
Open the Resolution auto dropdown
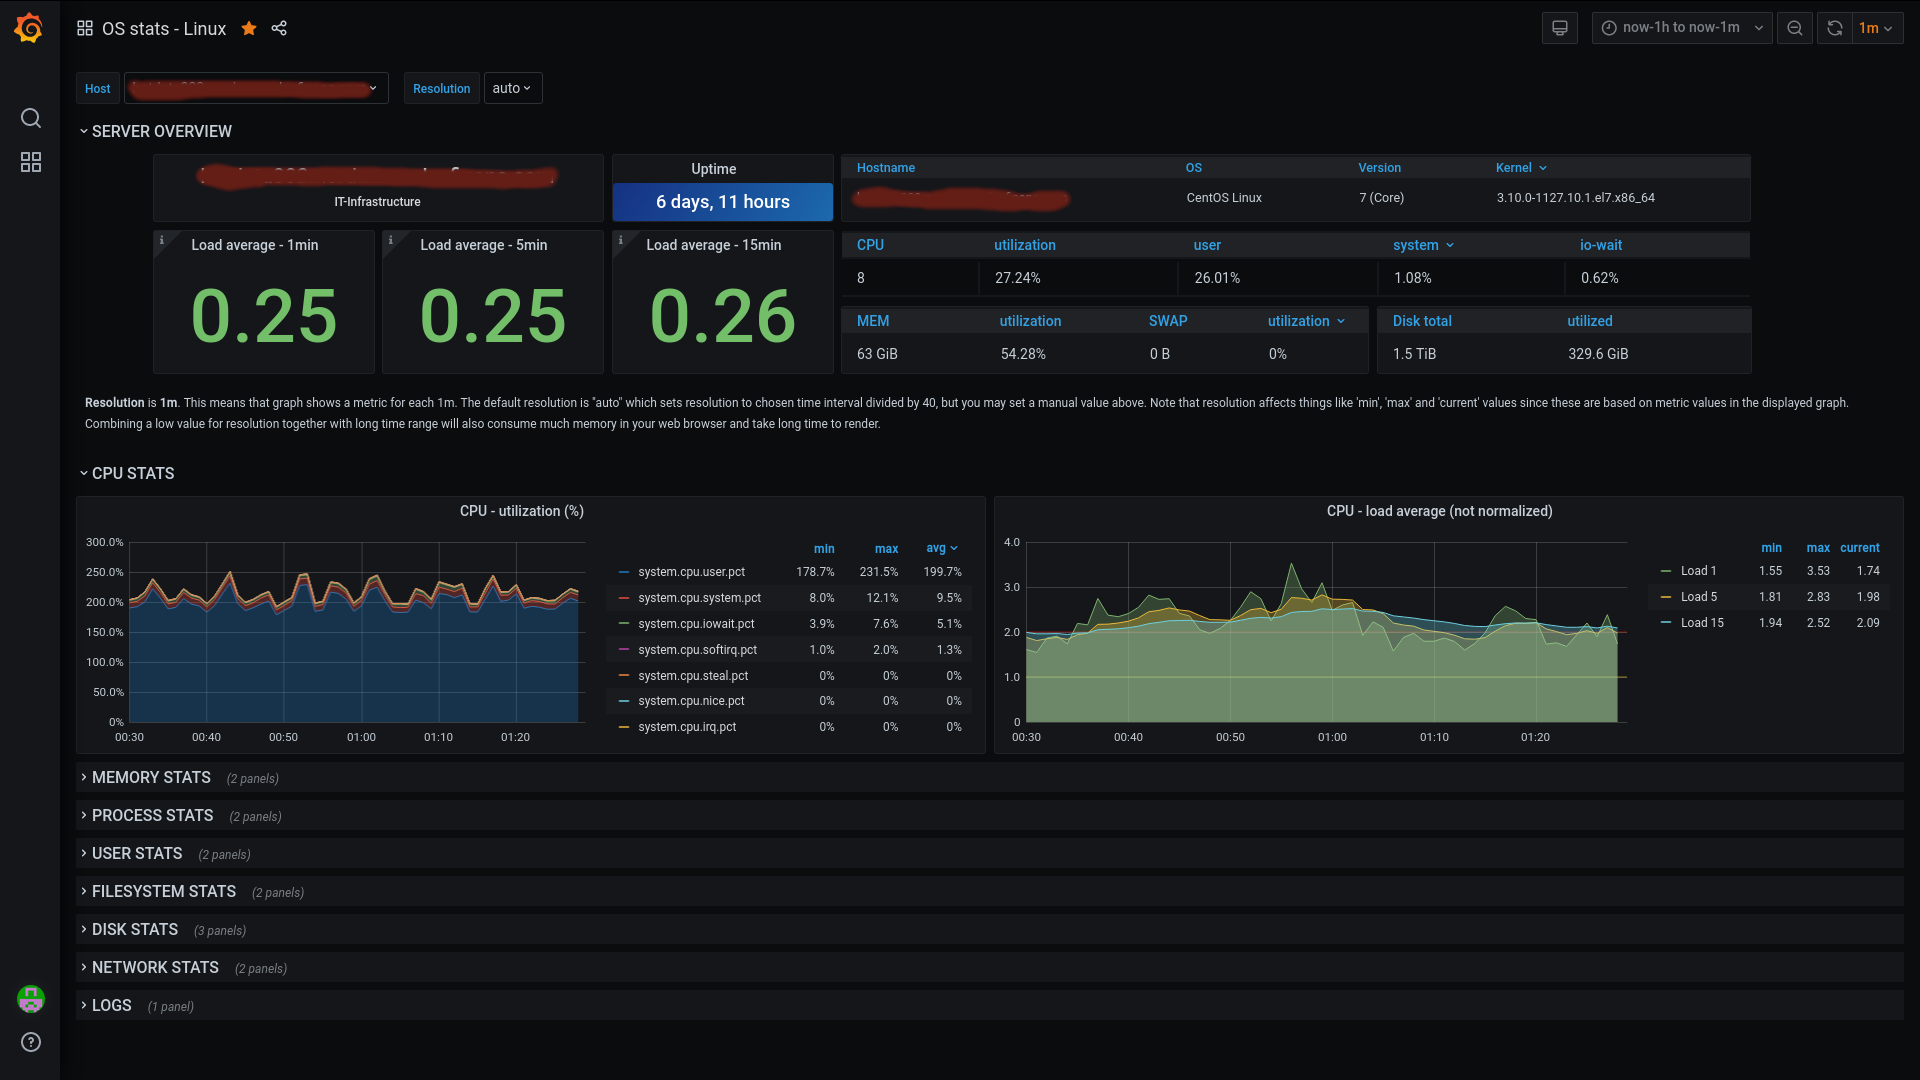512,88
